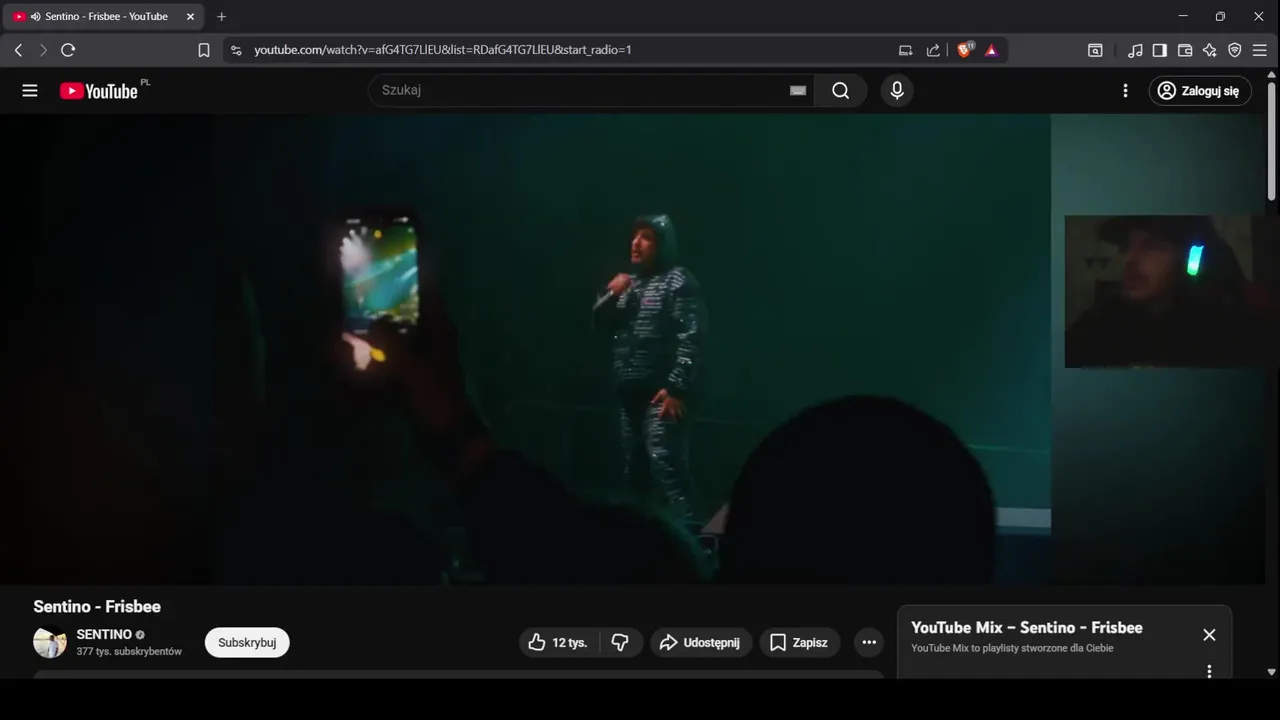Open Brave VPN shield icon
Image resolution: width=1280 pixels, height=720 pixels.
[x=1235, y=50]
